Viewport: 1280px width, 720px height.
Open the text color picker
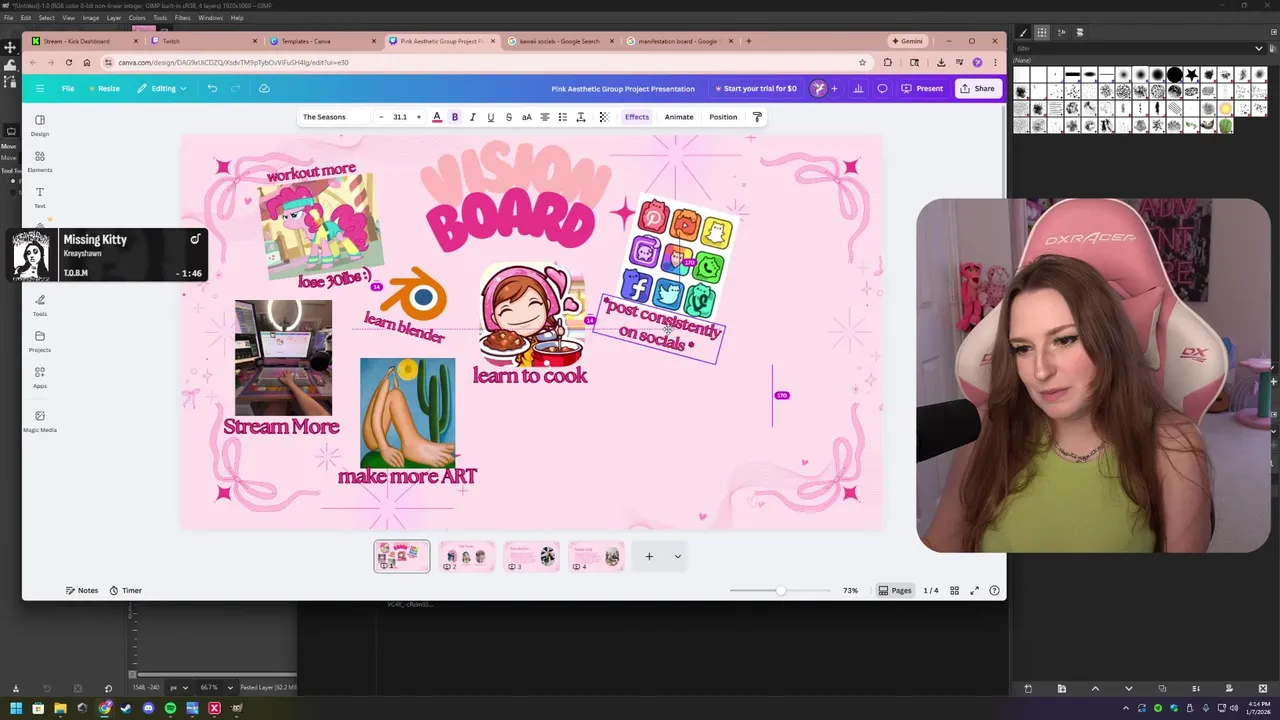click(437, 117)
